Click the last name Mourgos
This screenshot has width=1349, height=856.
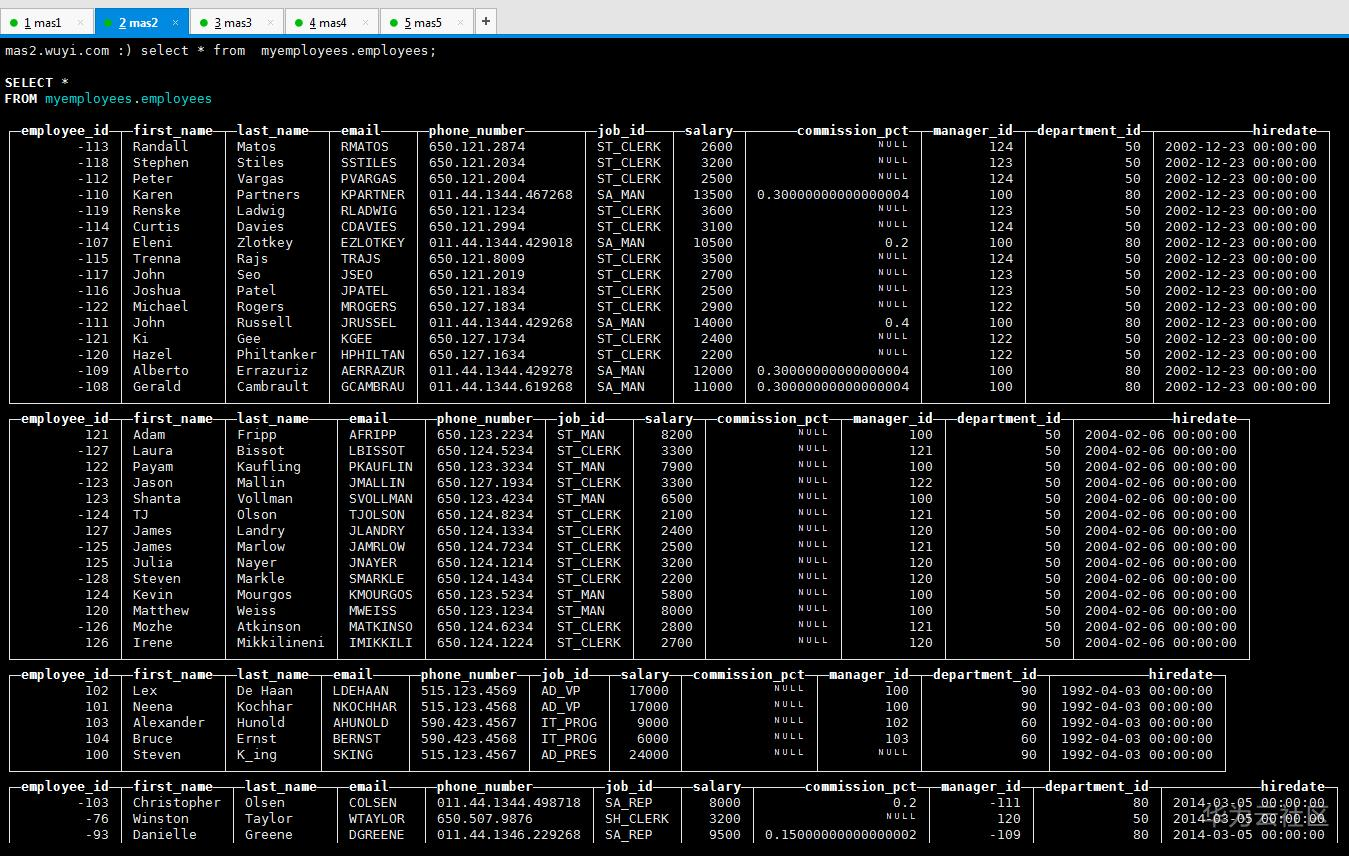click(265, 595)
